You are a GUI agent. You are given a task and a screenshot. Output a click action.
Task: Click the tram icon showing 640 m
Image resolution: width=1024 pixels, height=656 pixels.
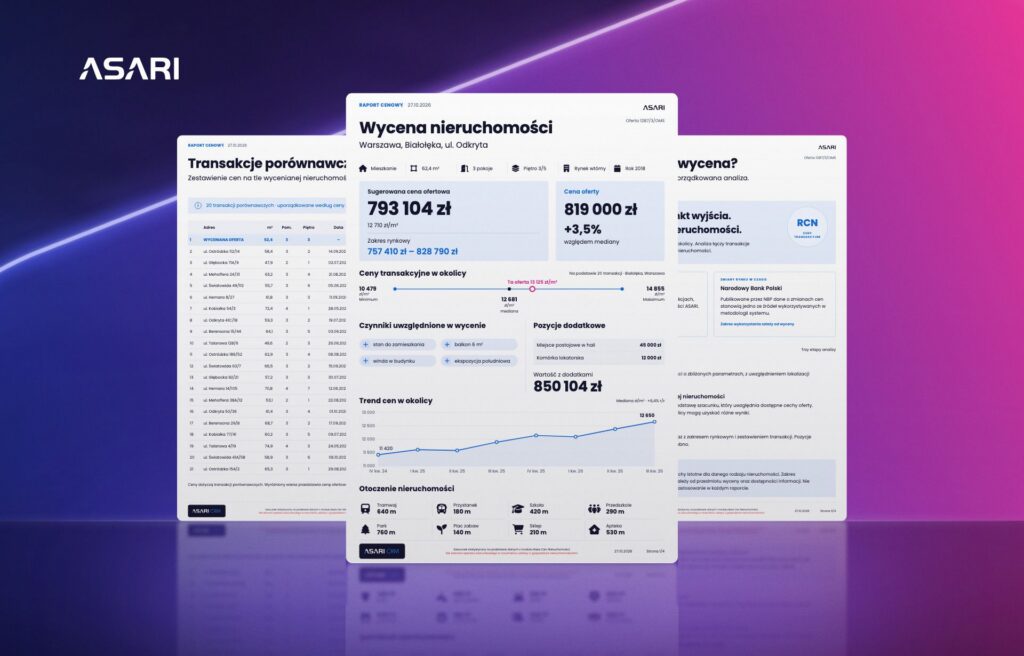(x=366, y=508)
